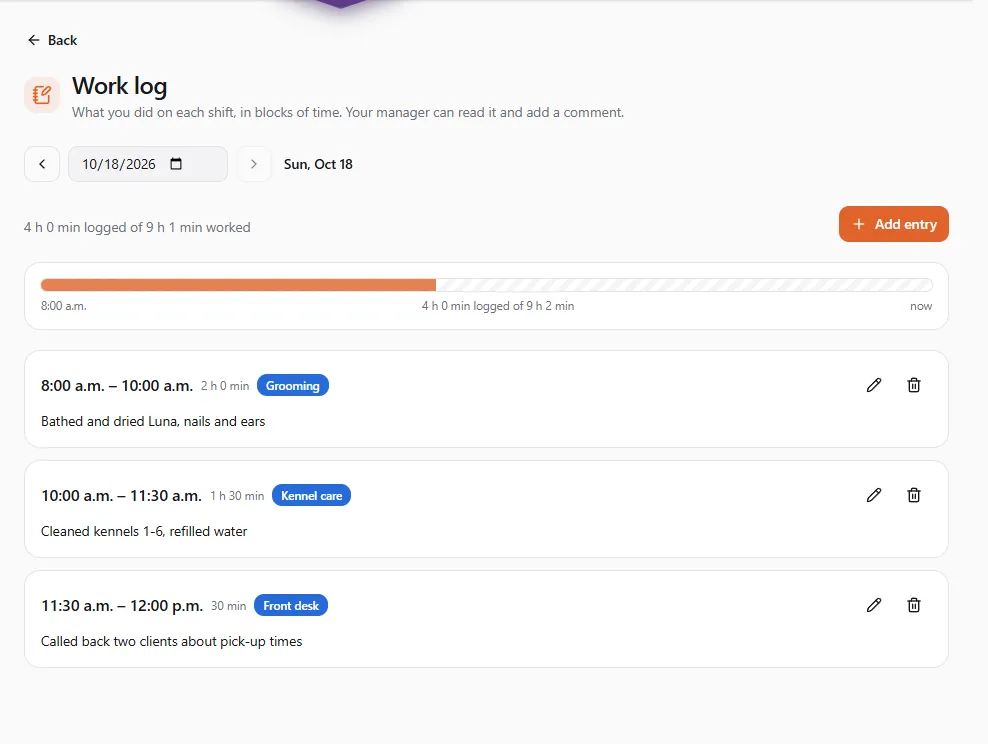Click the '2 h 0 min' duration
The height and width of the screenshot is (744, 988).
click(x=225, y=386)
